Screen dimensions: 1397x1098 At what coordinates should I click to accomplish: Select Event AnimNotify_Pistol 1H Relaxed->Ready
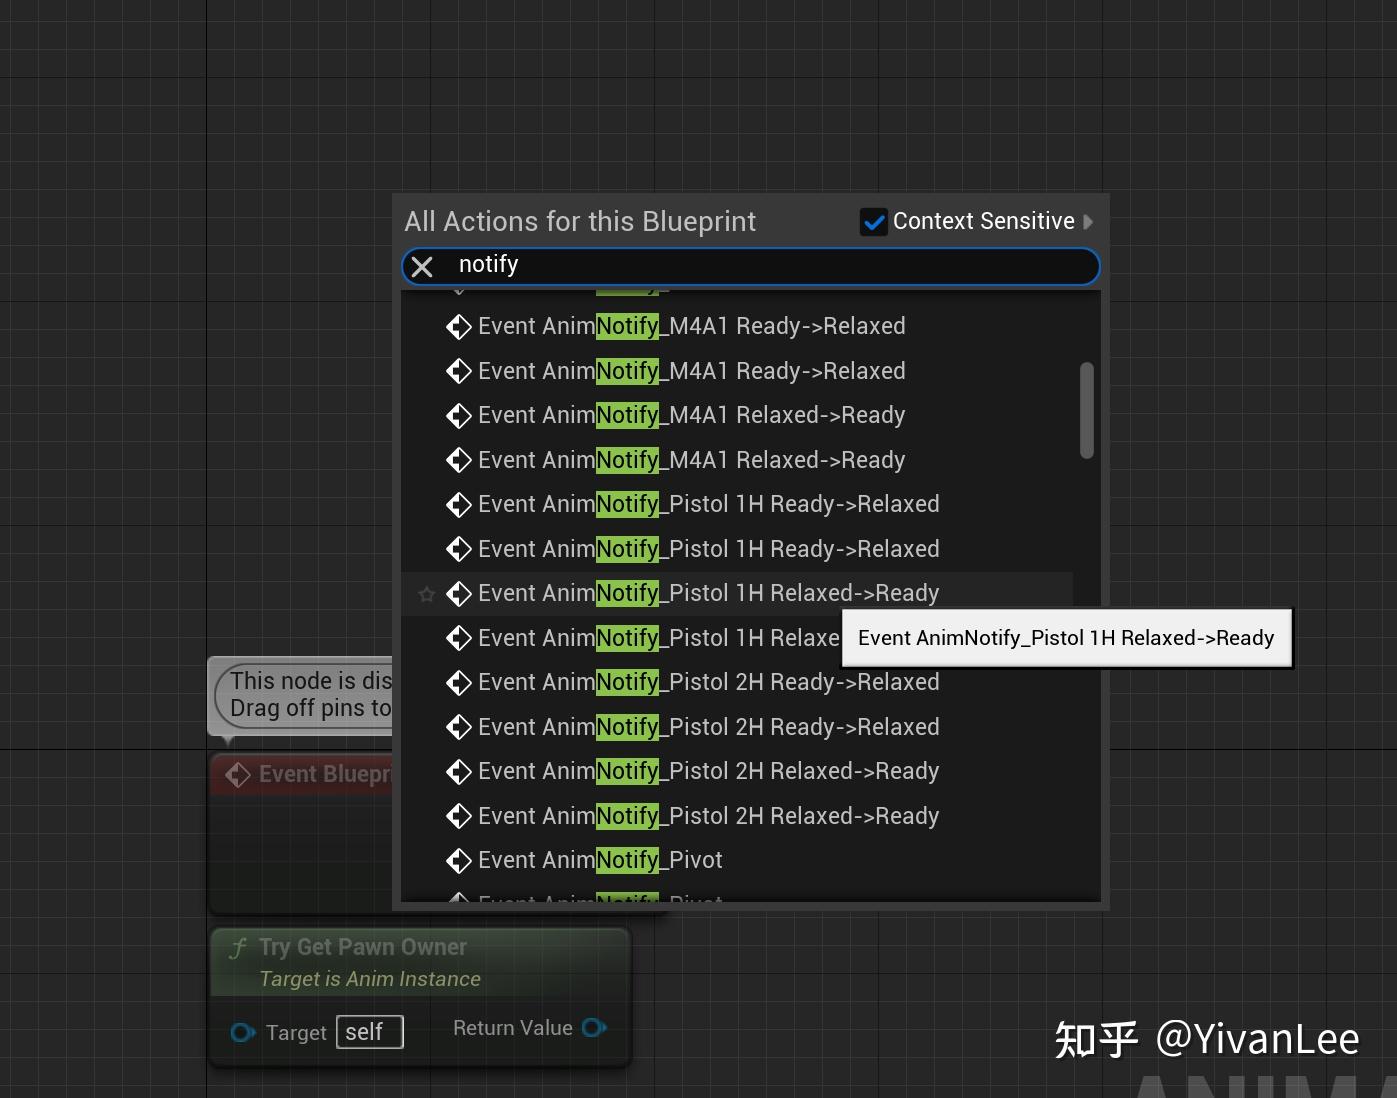708,593
